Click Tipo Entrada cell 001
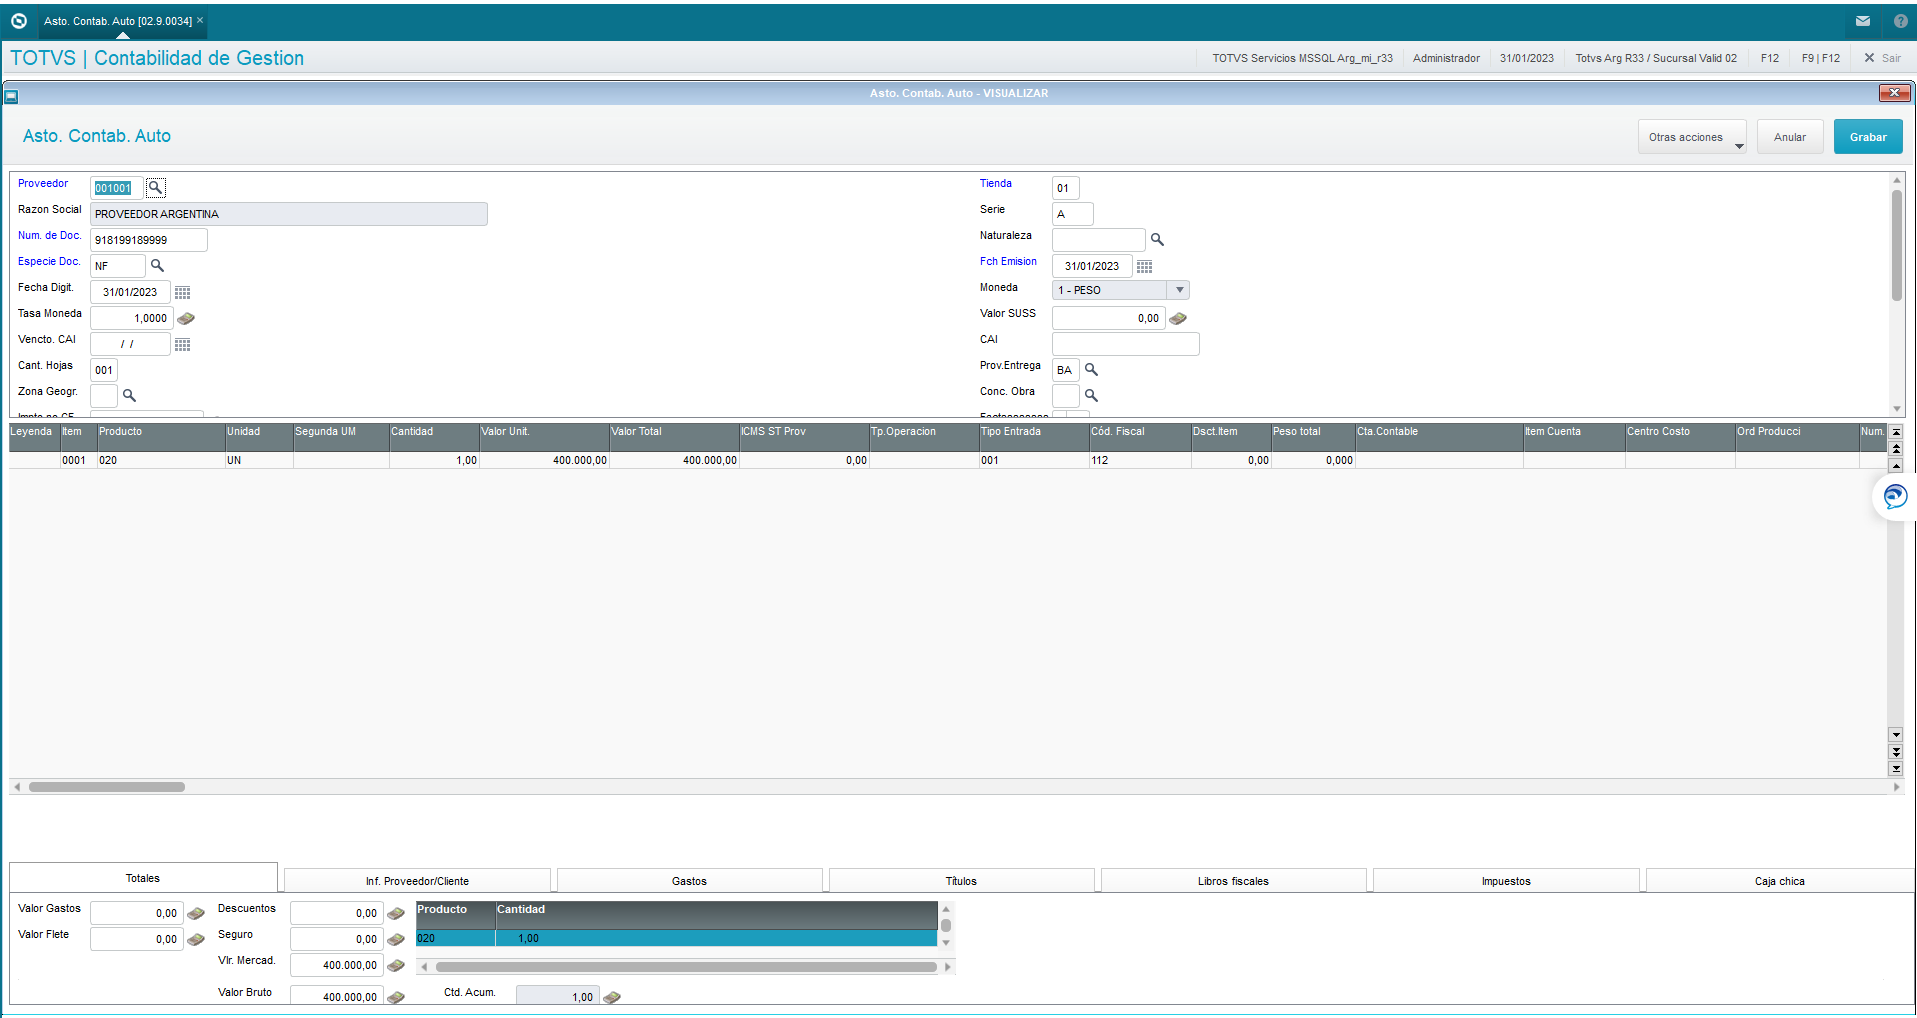 [x=1034, y=460]
